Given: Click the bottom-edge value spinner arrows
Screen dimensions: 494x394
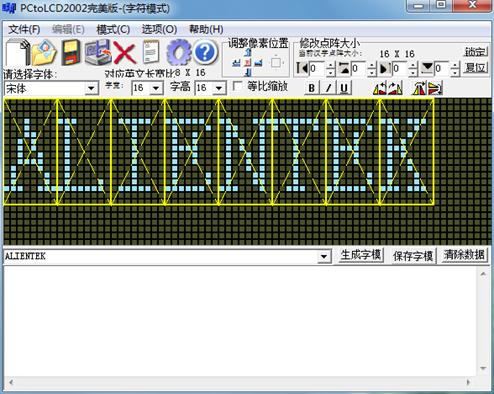Looking at the screenshot, I should pos(455,69).
